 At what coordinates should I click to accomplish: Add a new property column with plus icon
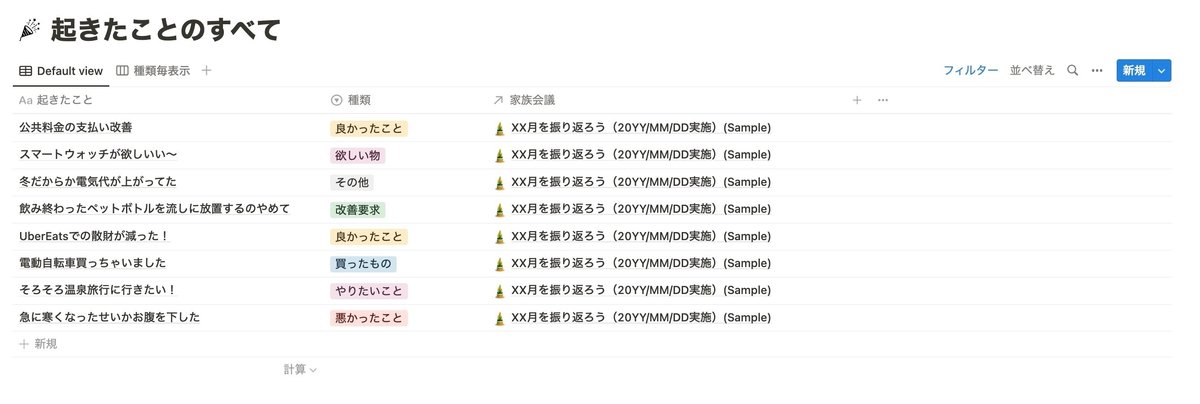tap(857, 100)
